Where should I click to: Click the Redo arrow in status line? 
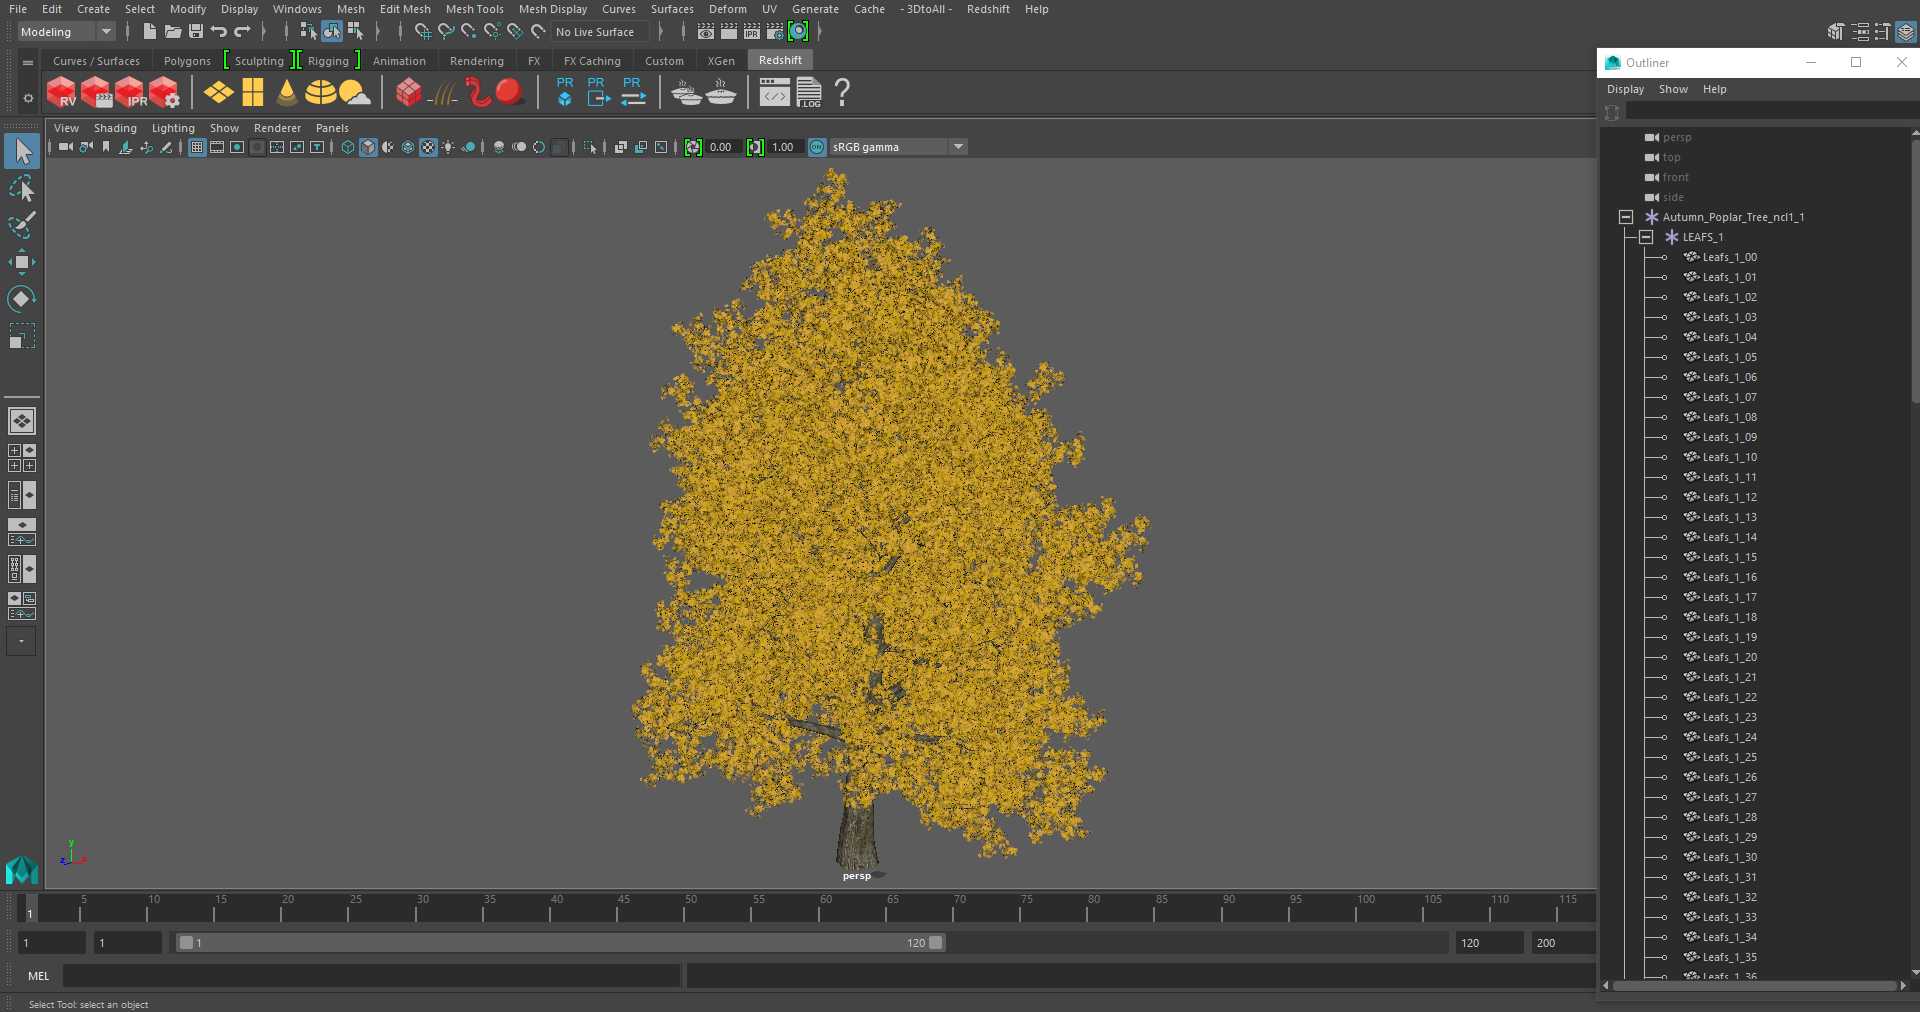pyautogui.click(x=242, y=32)
